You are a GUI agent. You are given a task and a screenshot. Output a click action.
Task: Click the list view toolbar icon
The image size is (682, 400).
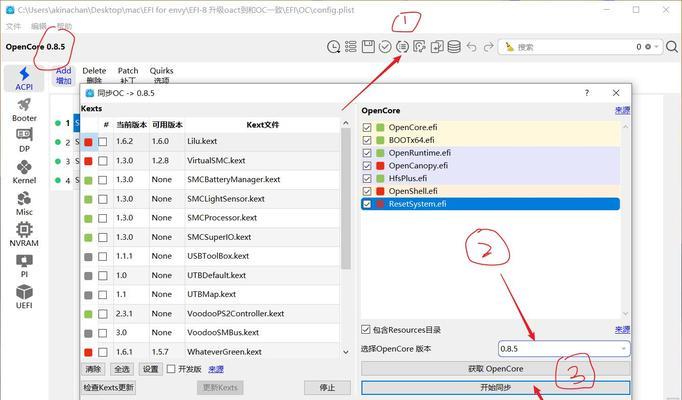point(351,47)
